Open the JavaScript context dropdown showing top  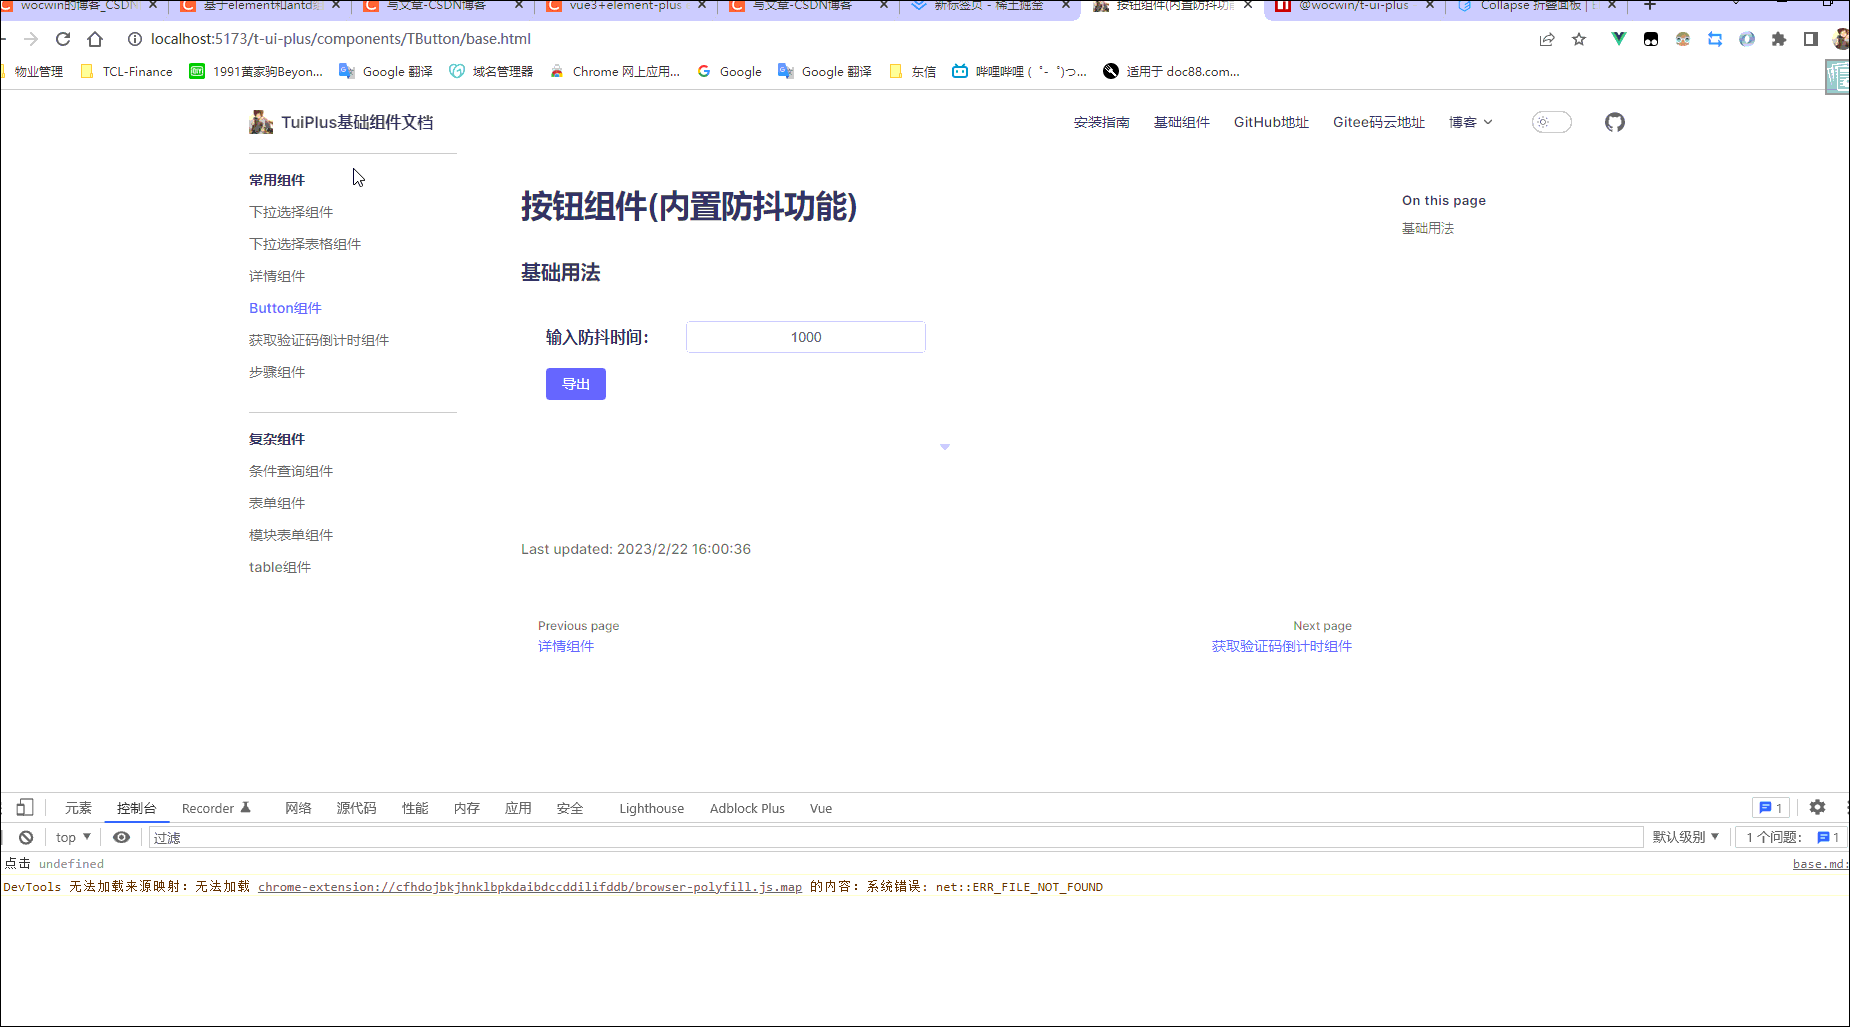(70, 837)
